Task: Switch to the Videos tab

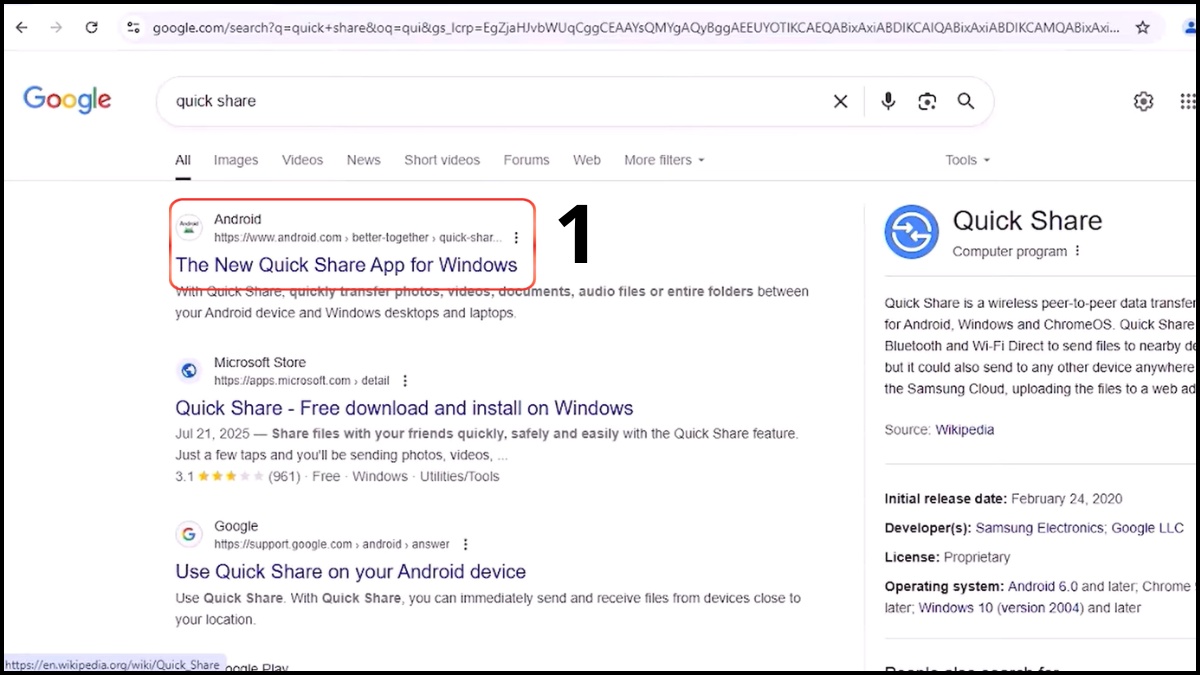Action: pos(302,160)
